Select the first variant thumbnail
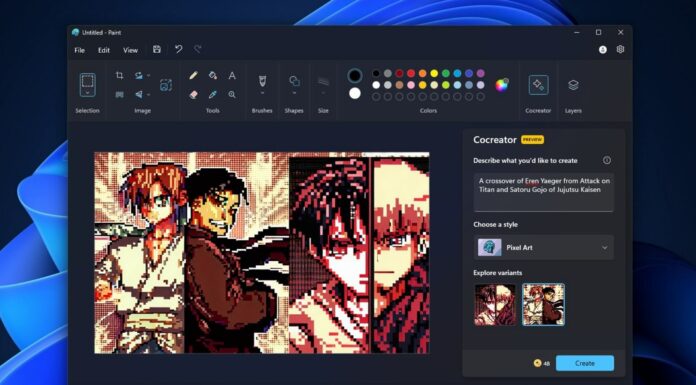 [x=495, y=305]
